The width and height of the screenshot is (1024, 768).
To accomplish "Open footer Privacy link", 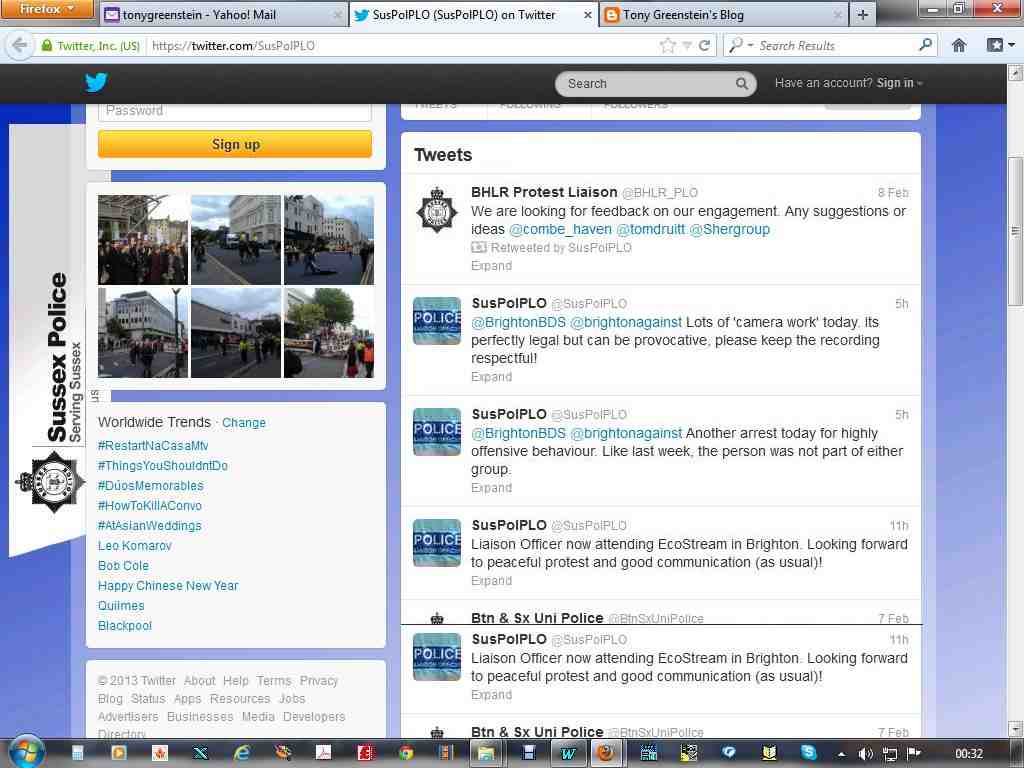I will (x=319, y=680).
